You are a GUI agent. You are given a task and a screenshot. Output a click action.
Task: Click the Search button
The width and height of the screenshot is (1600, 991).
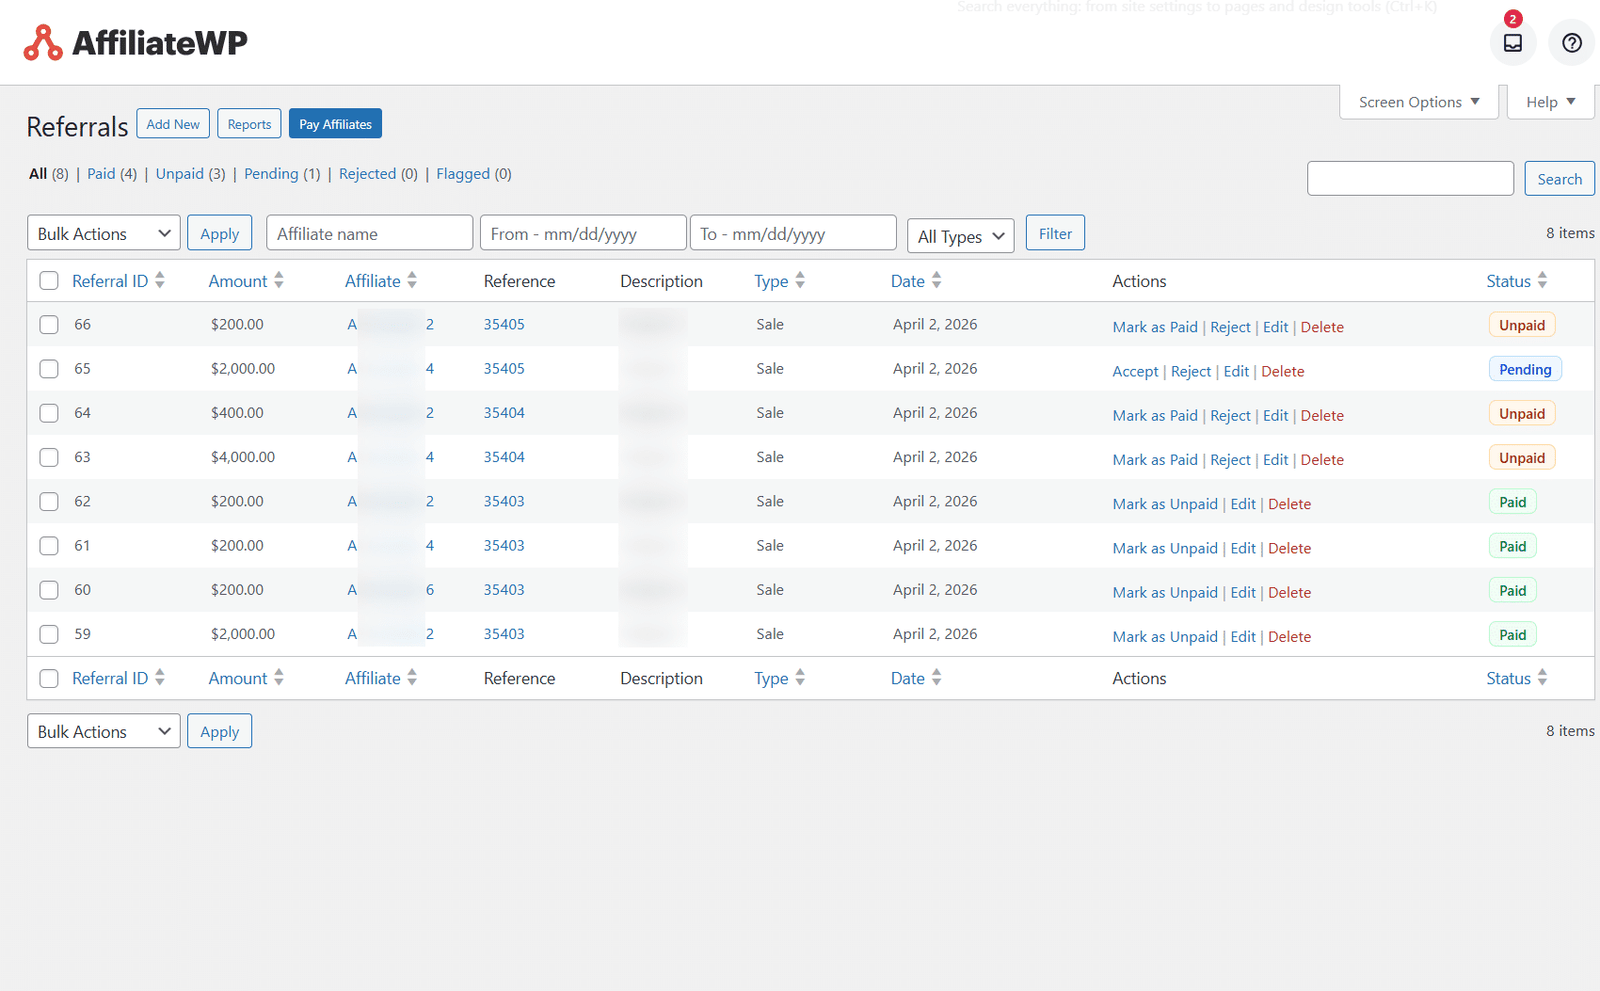tap(1559, 179)
